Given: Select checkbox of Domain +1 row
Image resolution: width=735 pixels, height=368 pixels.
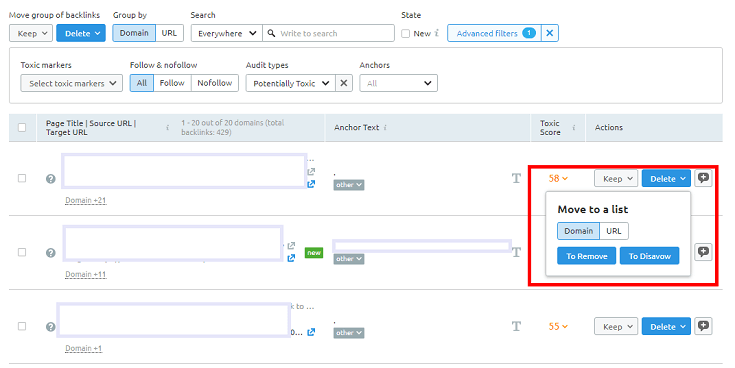Looking at the screenshot, I should [x=22, y=326].
